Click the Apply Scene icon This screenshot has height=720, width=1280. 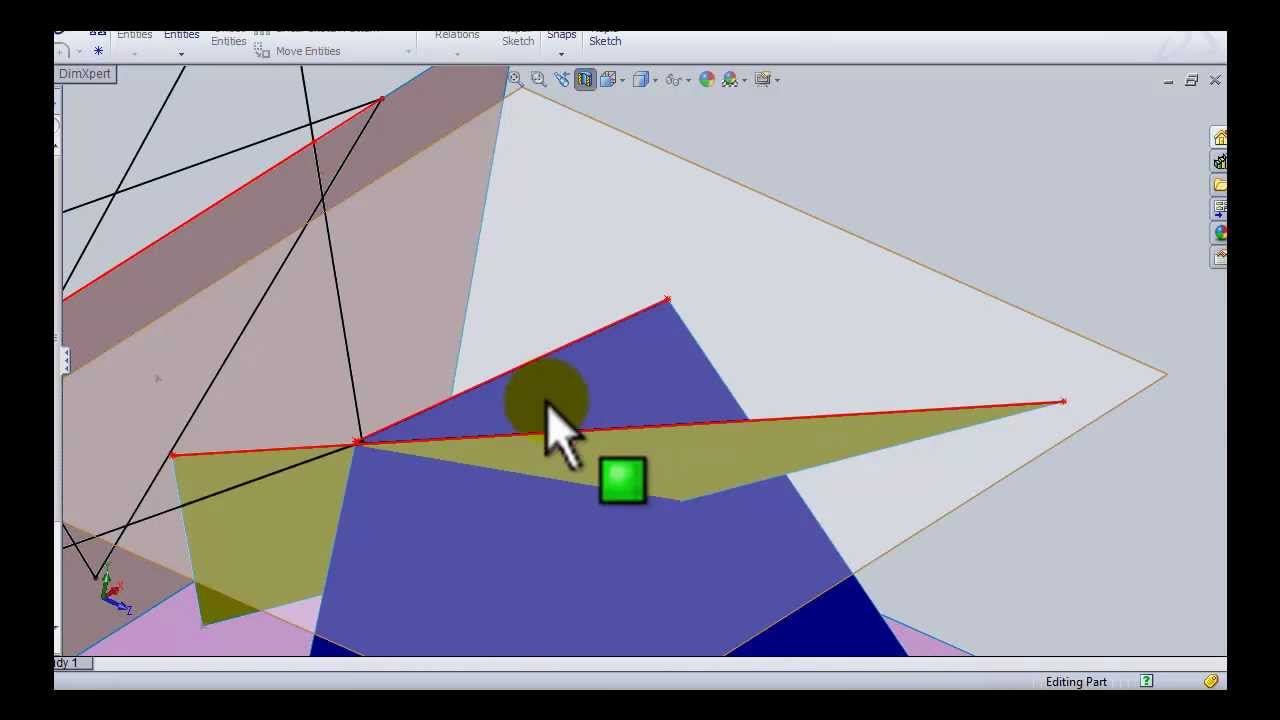click(730, 79)
